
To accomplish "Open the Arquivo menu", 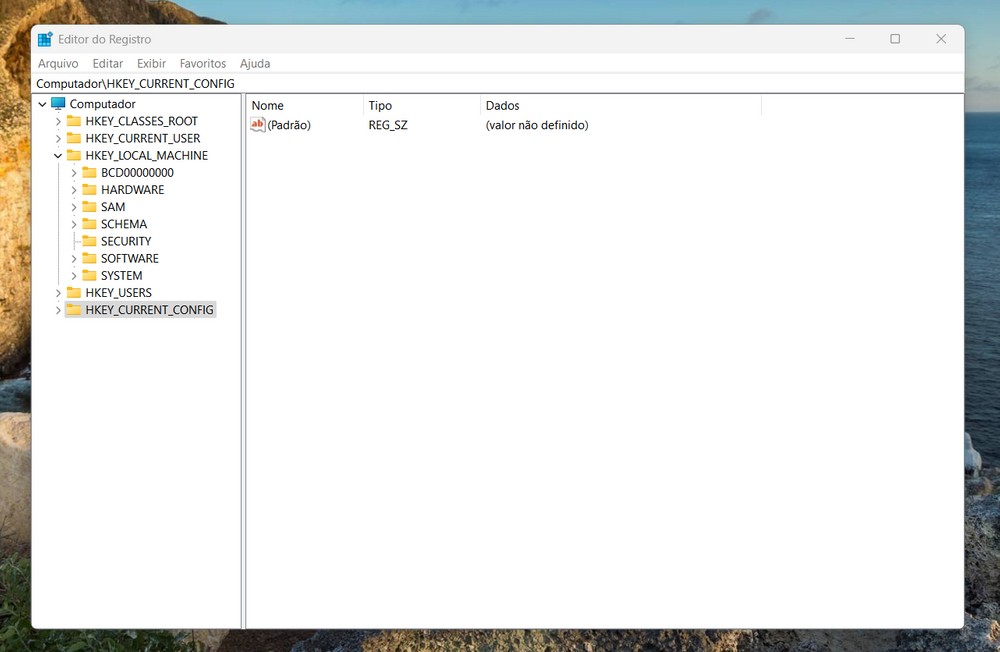I will coord(58,63).
